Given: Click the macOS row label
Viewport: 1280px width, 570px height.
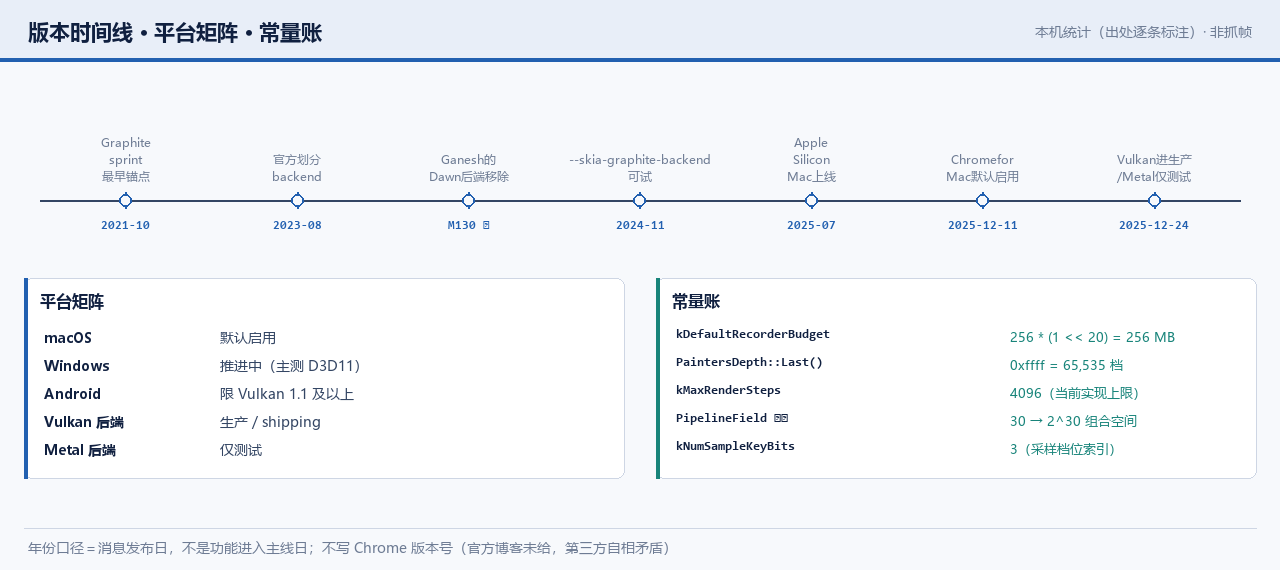Looking at the screenshot, I should [x=68, y=338].
